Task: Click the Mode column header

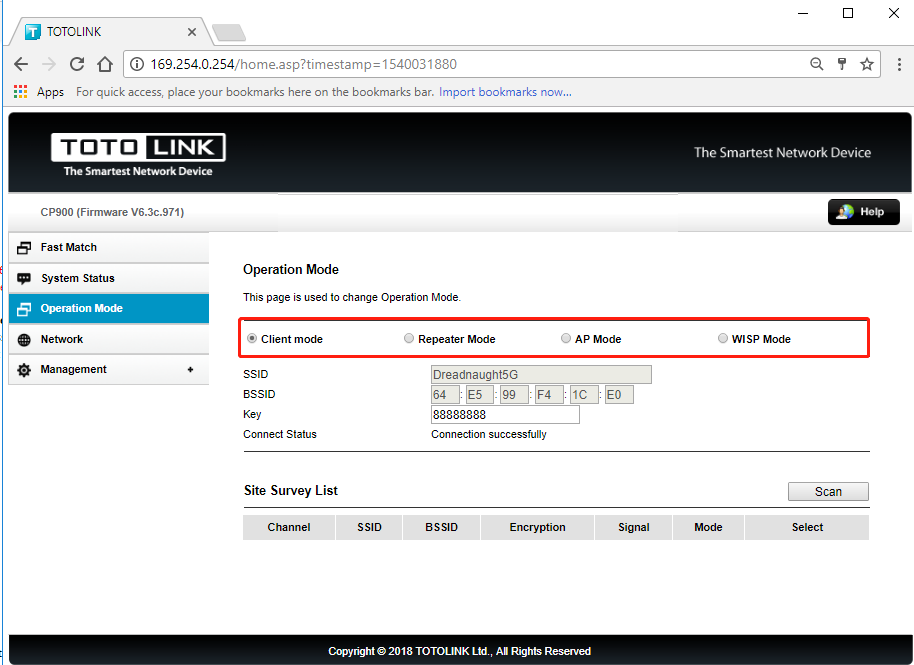Action: [x=708, y=527]
